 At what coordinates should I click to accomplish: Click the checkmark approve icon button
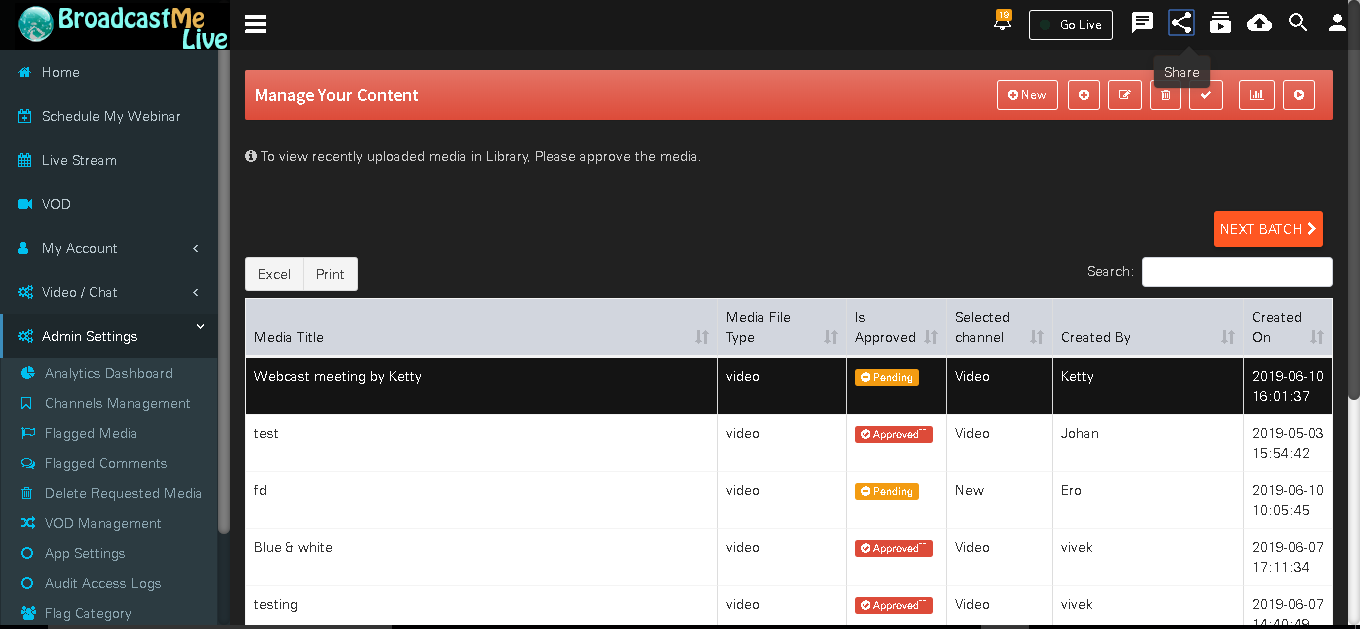tap(1206, 95)
